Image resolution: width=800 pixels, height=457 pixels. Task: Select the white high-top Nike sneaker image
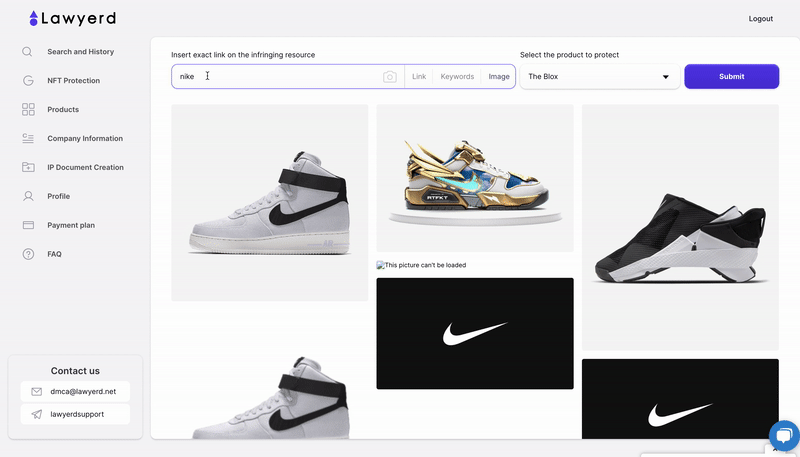269,202
